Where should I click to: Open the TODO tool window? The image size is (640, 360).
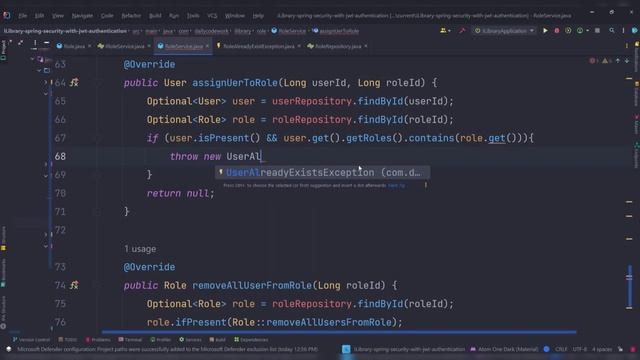pyautogui.click(x=67, y=340)
